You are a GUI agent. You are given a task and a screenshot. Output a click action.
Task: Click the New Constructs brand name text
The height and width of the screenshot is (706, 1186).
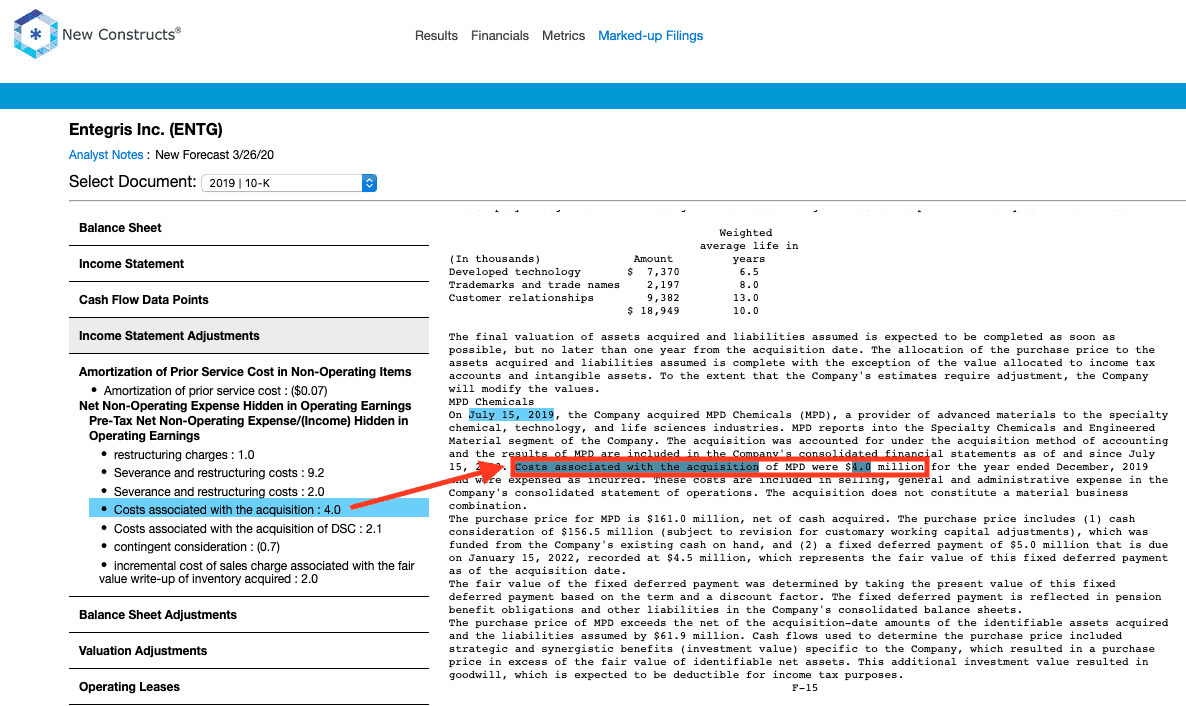pyautogui.click(x=121, y=34)
